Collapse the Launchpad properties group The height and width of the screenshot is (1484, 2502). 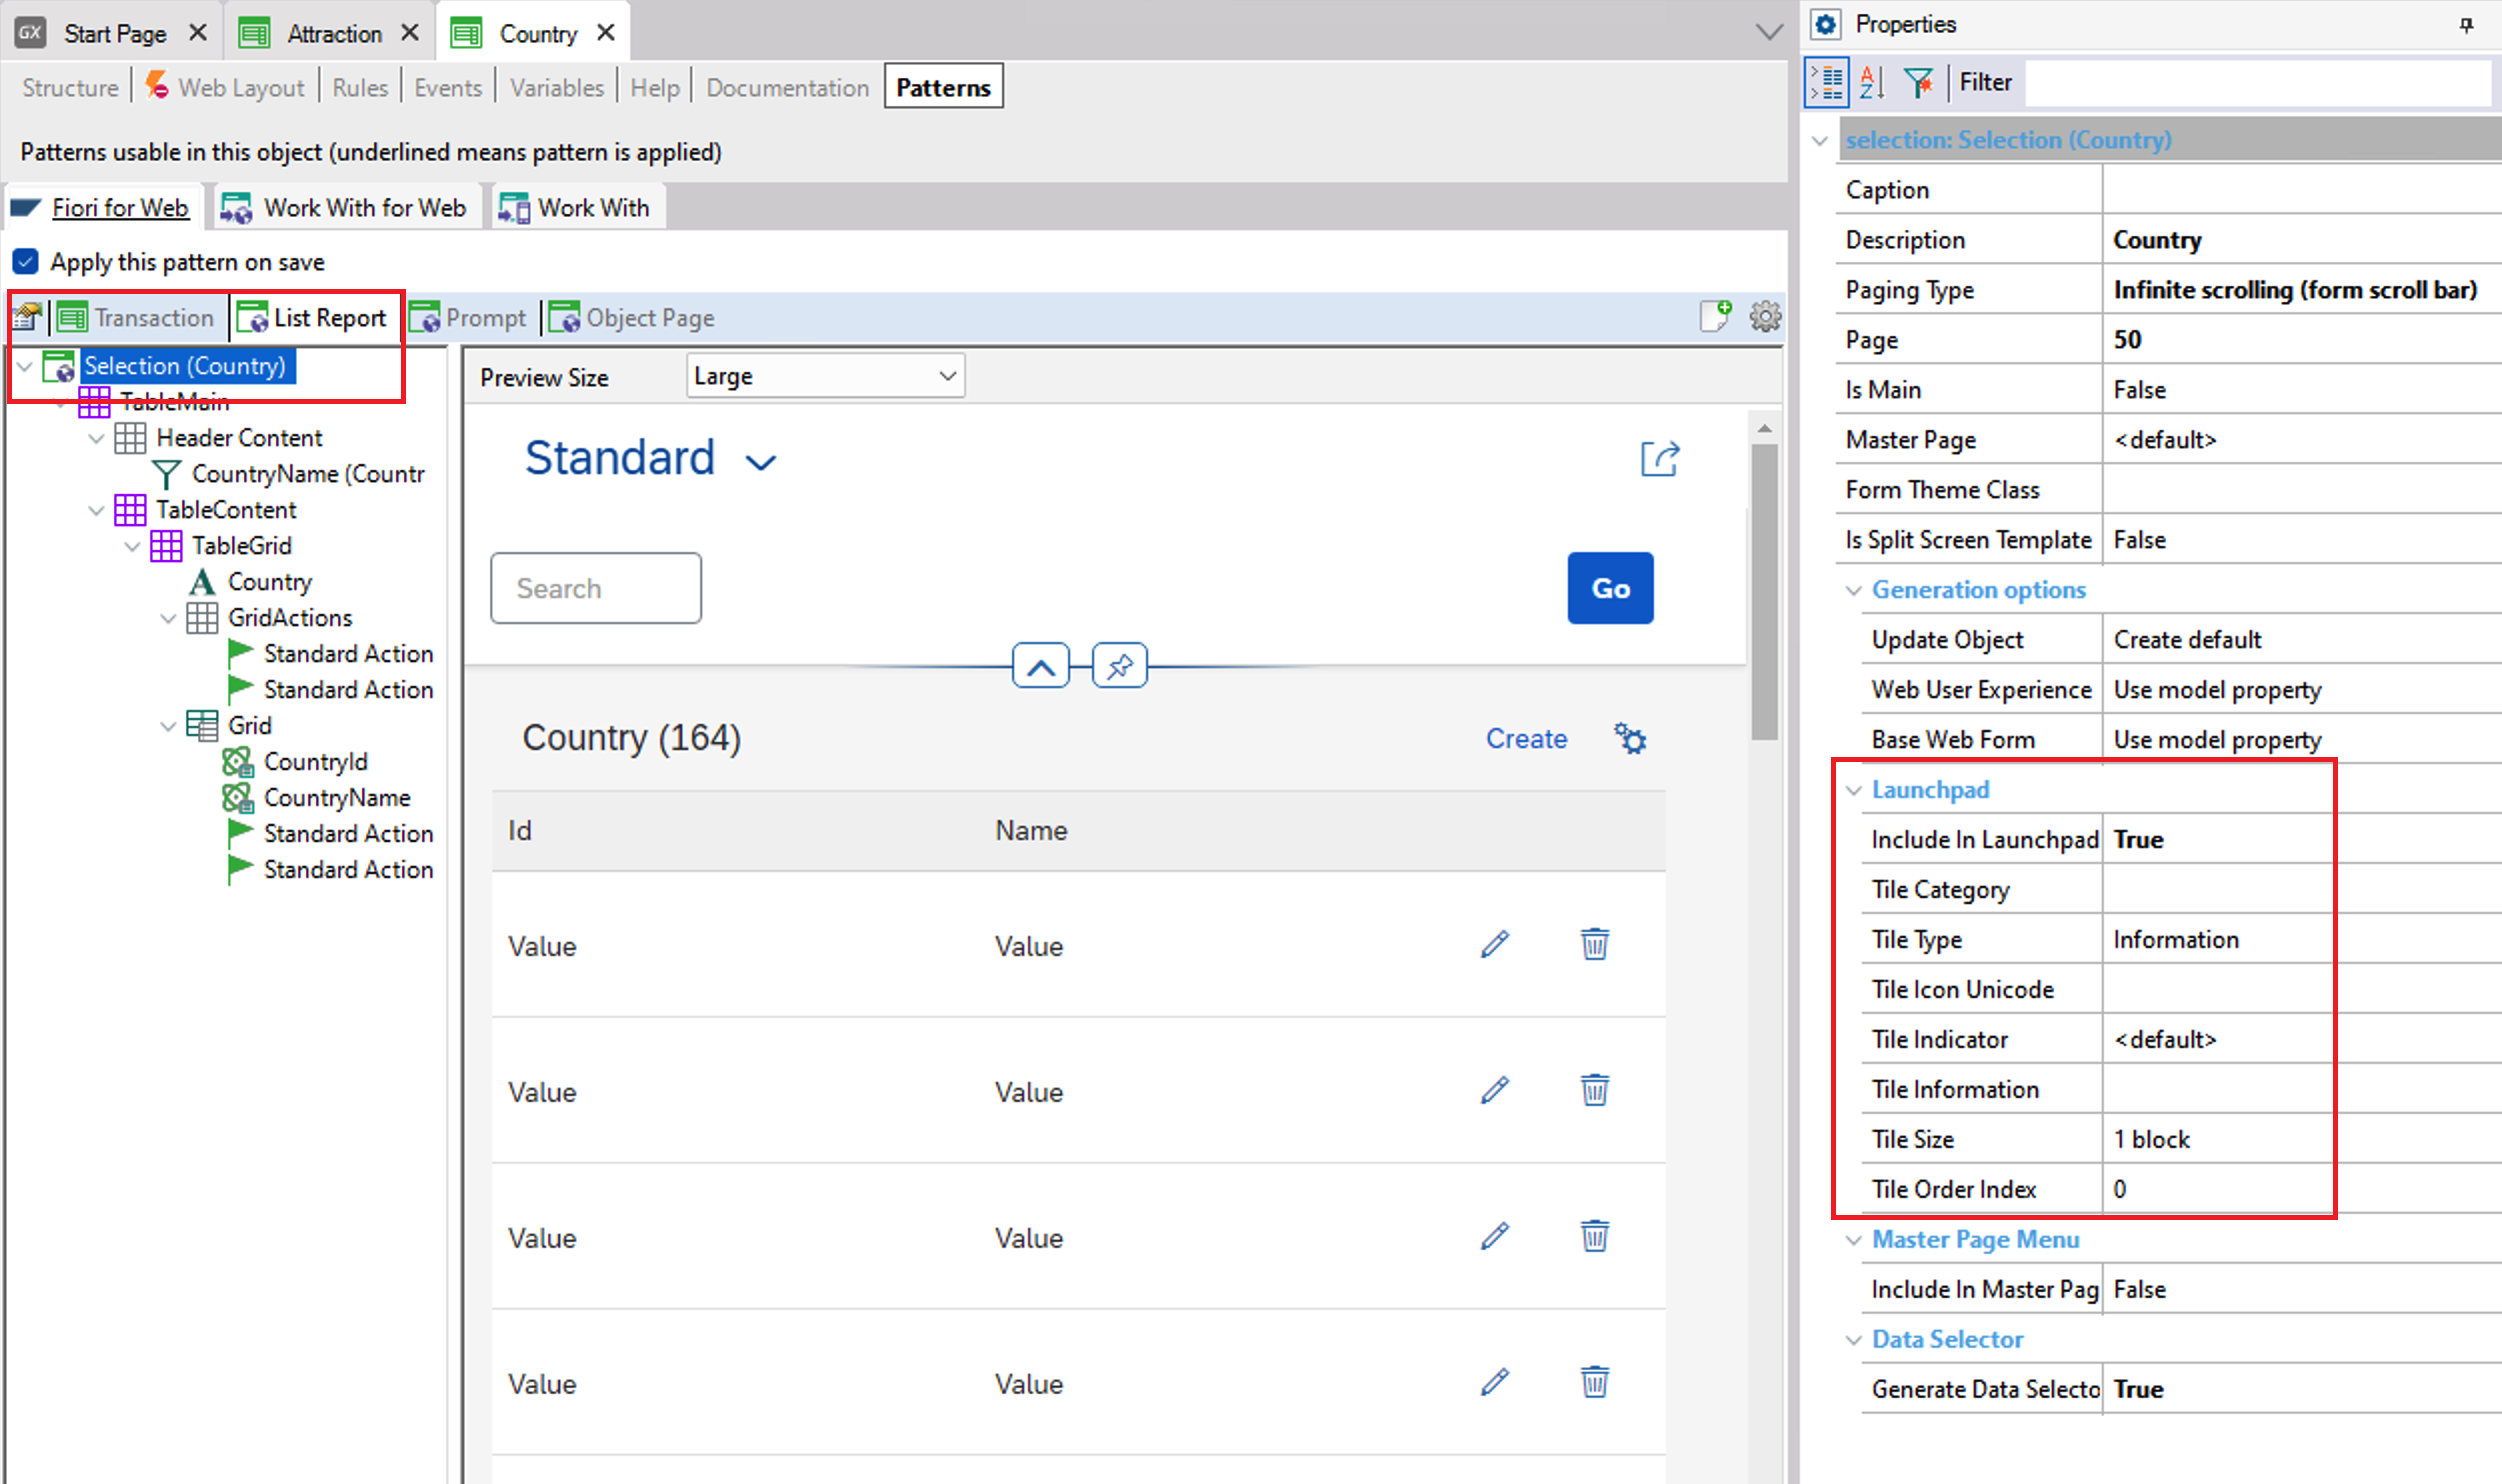(1853, 791)
